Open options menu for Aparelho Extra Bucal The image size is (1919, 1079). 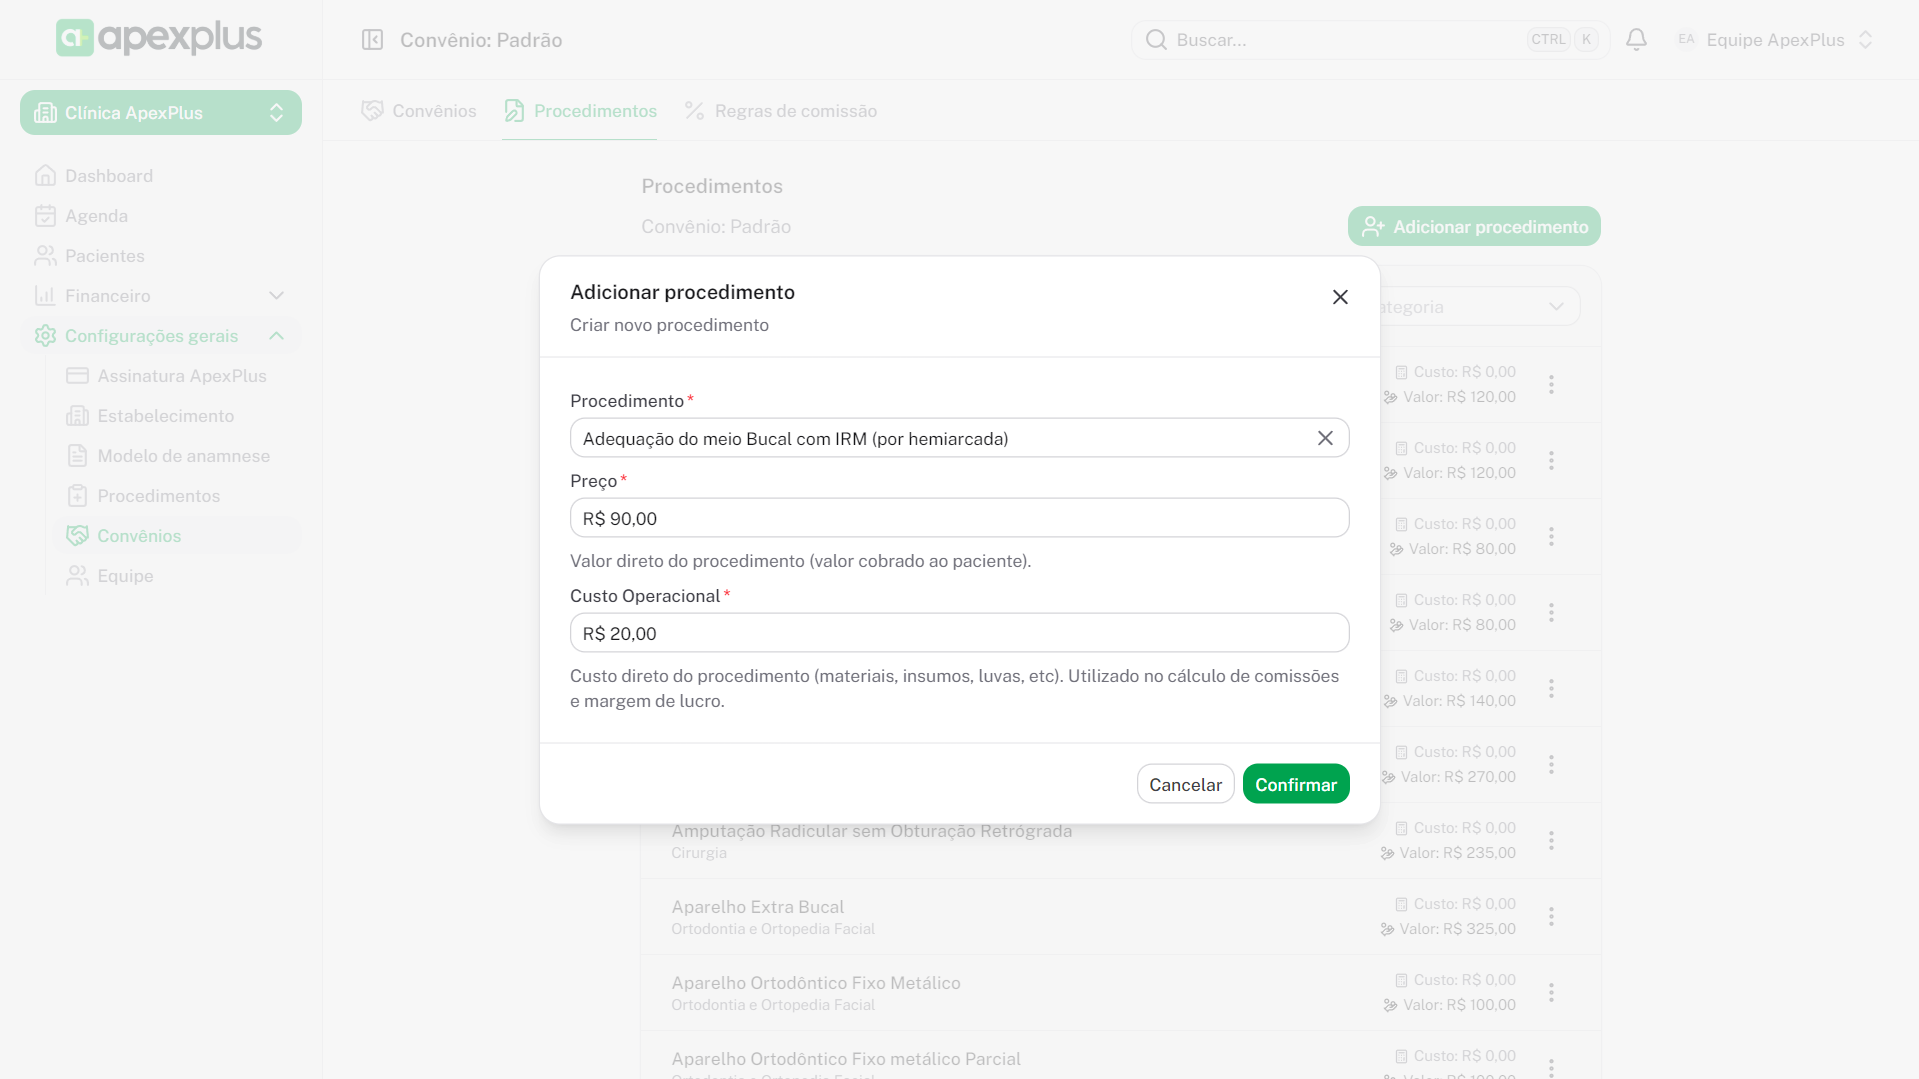point(1551,916)
